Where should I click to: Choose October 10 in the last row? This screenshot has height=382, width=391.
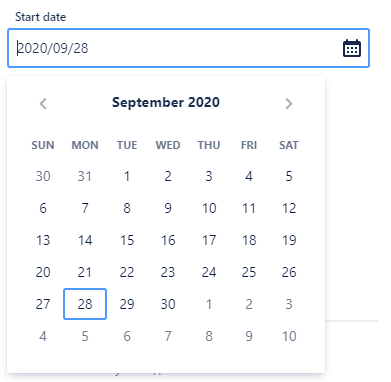point(289,336)
